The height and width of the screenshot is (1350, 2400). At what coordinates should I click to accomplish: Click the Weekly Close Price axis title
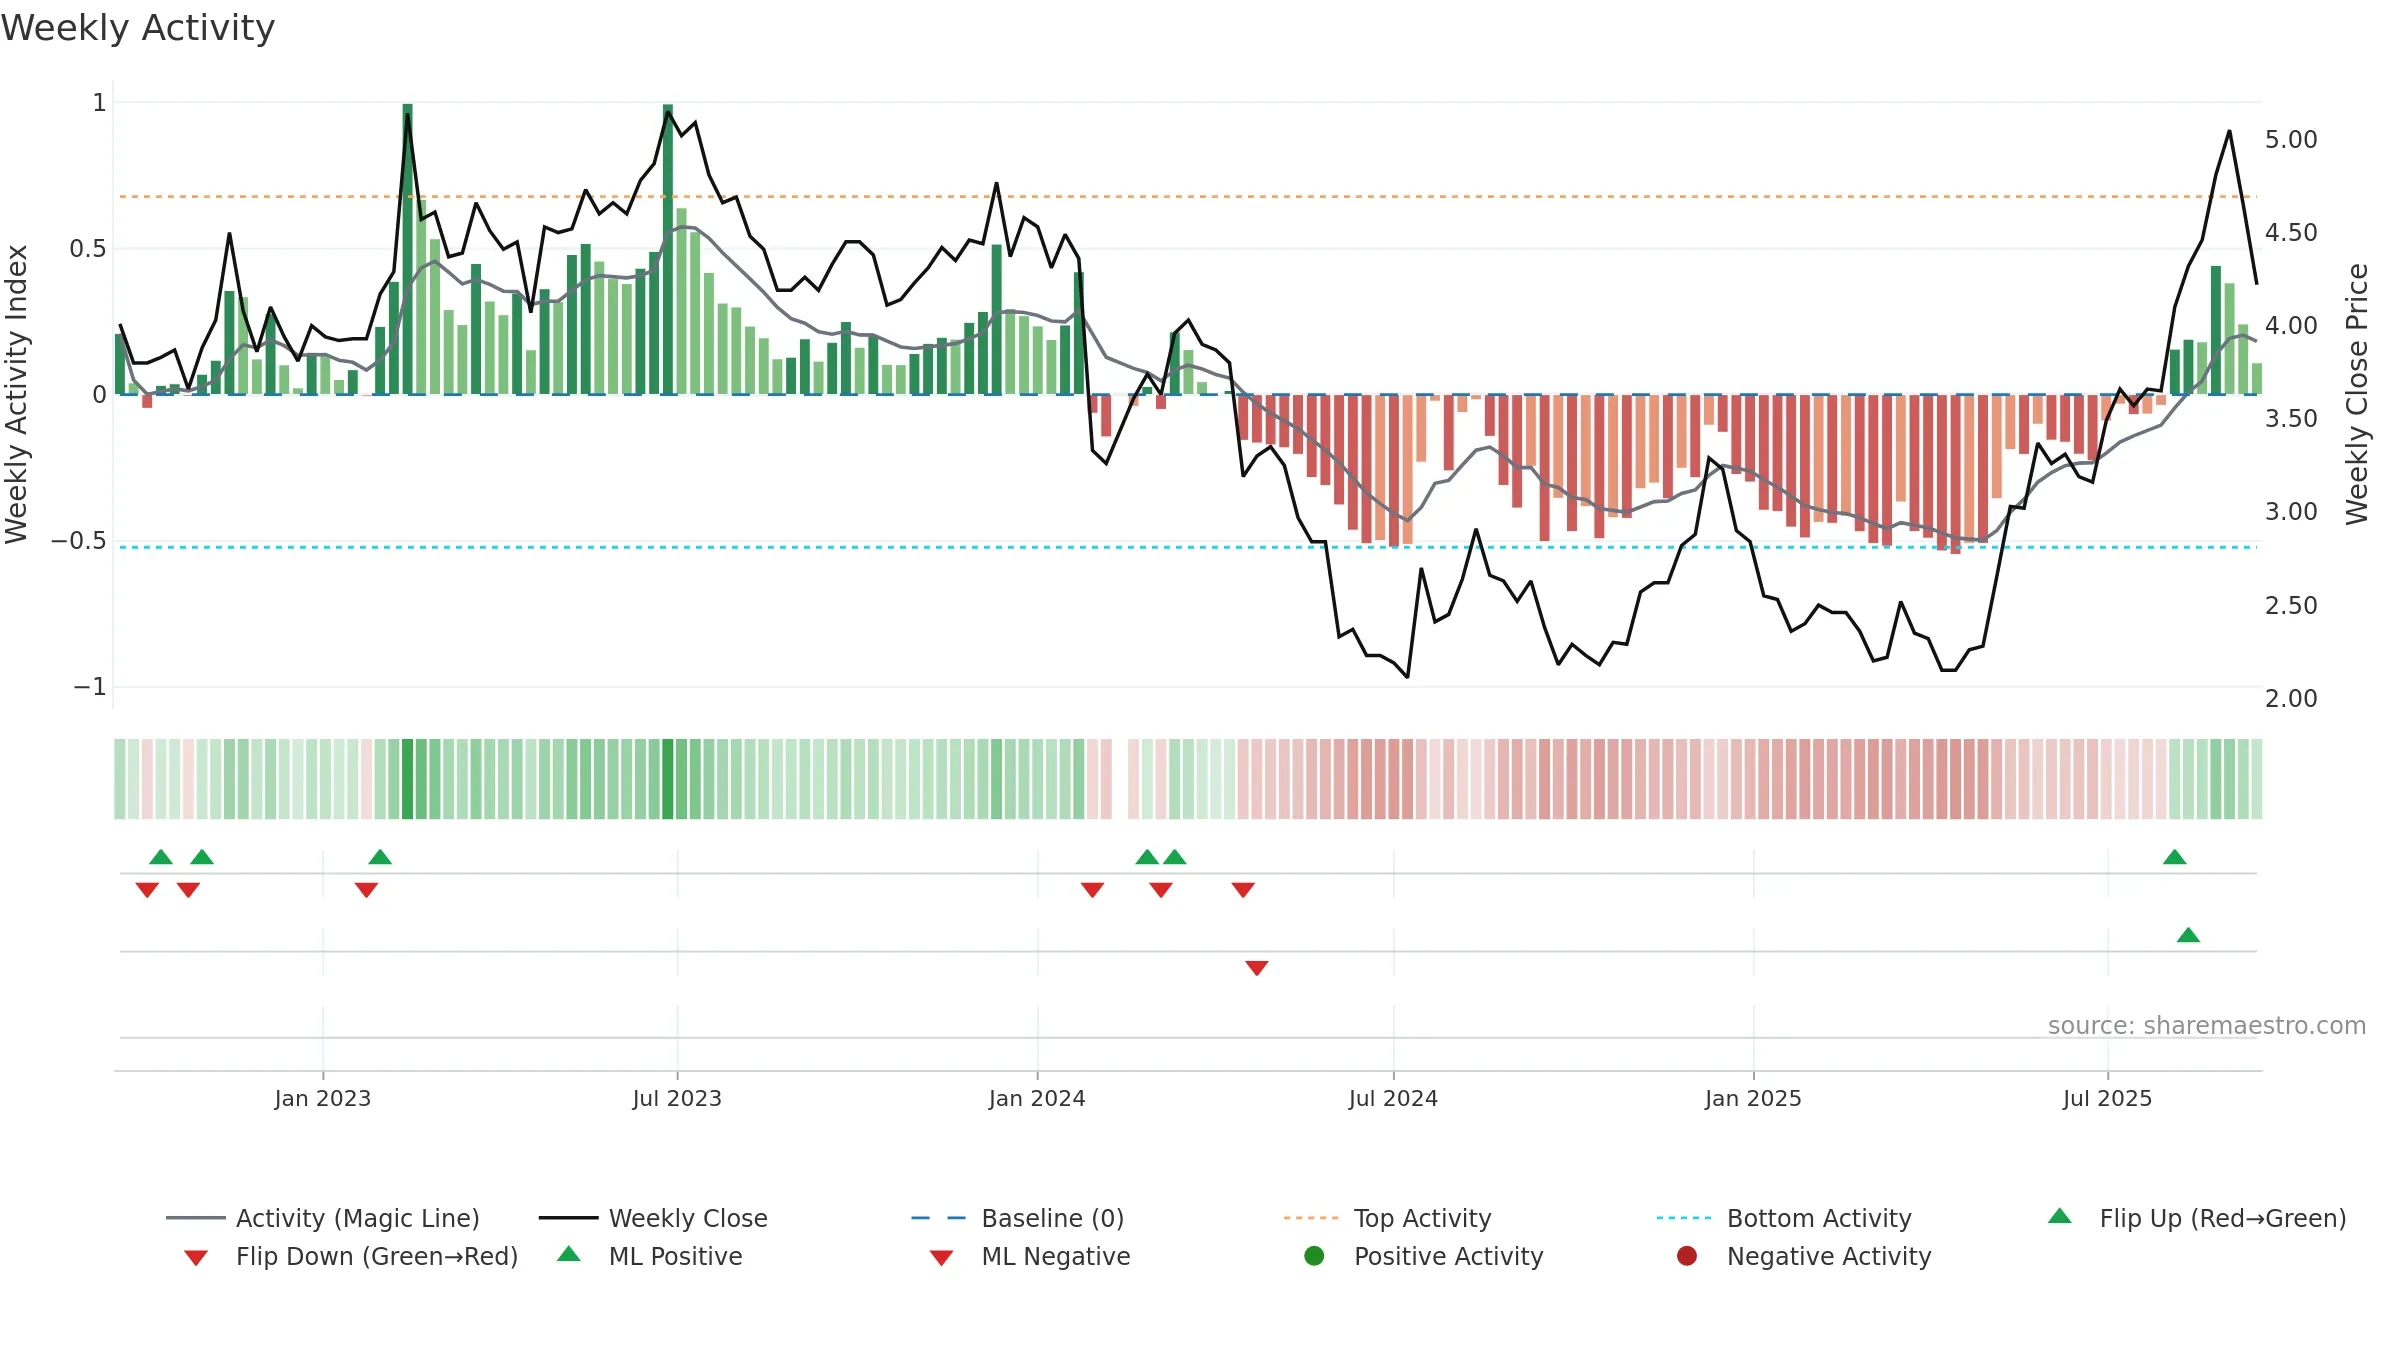point(2357,394)
